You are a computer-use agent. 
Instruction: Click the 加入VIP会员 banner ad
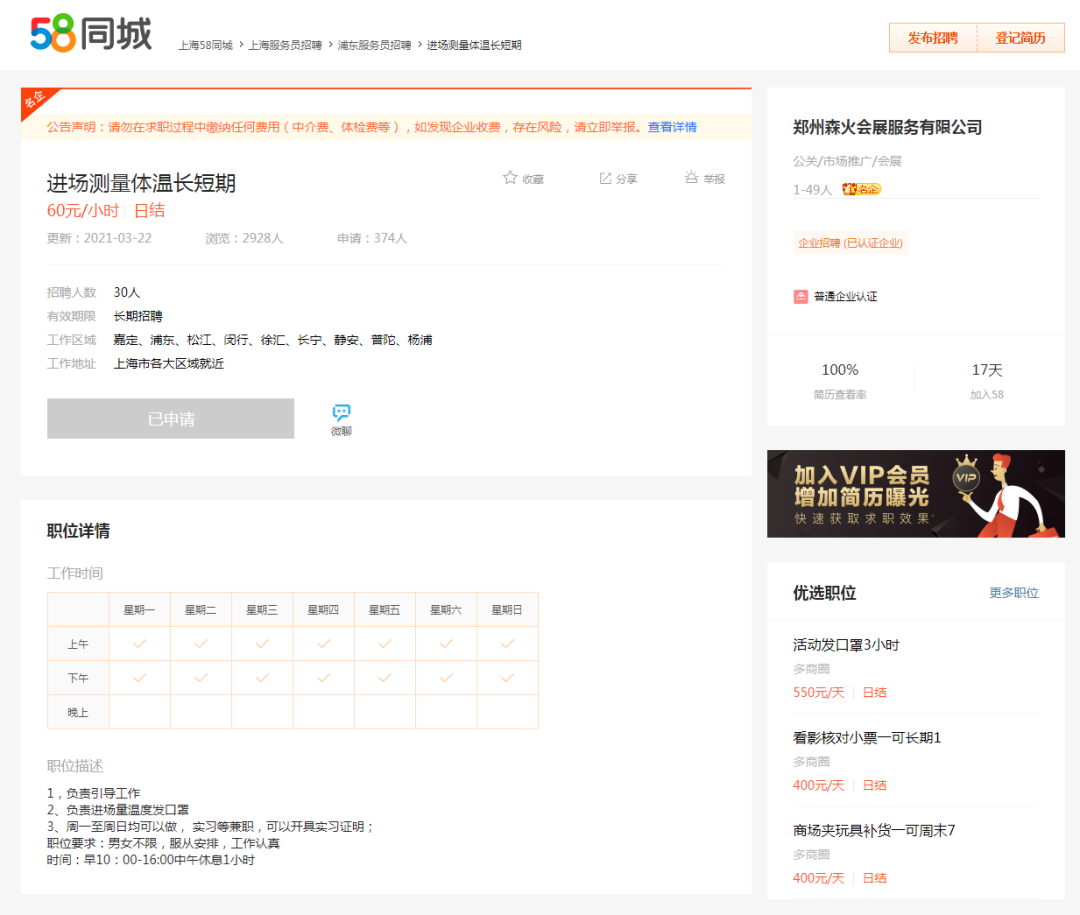pyautogui.click(x=915, y=494)
